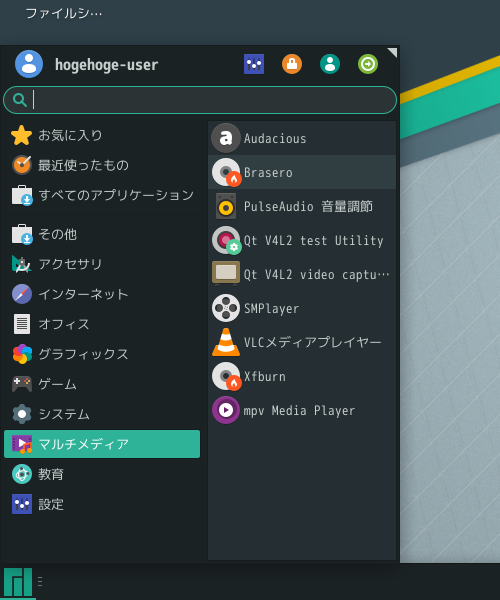Launch mpv Media Player purple icon
500x600 pixels.
tap(226, 410)
